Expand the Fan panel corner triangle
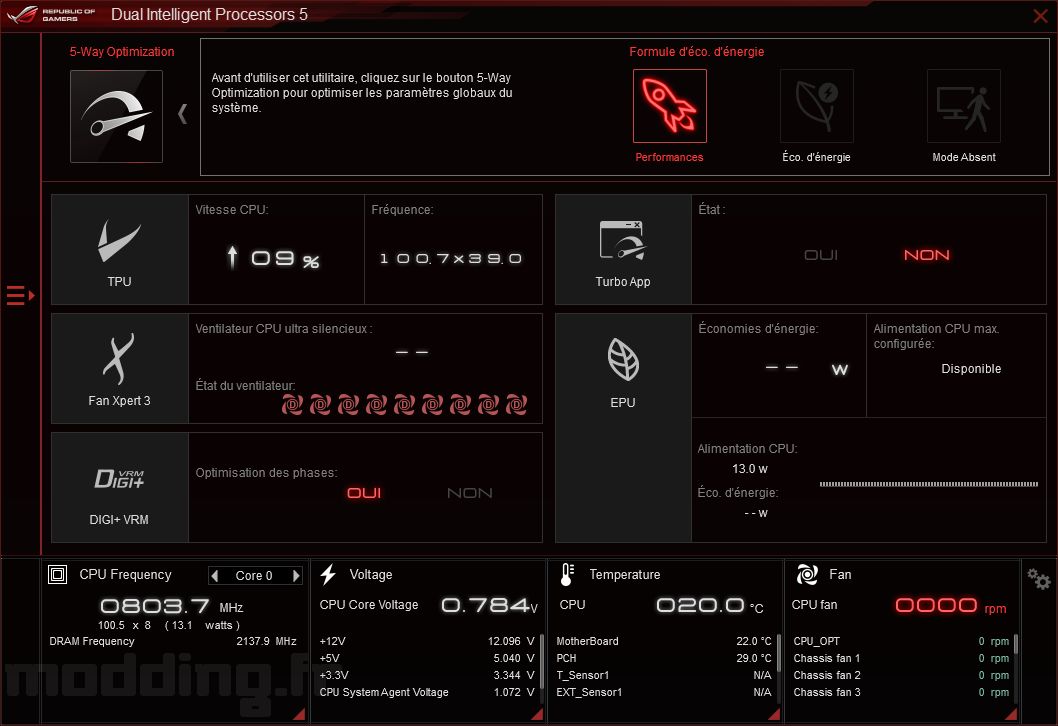The height and width of the screenshot is (726, 1058). coord(1011,714)
